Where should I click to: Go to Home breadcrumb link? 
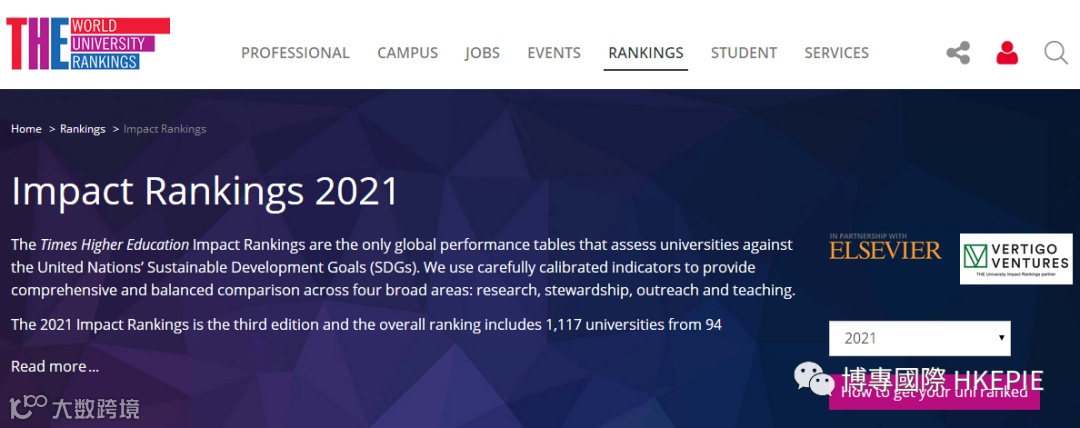(x=26, y=129)
